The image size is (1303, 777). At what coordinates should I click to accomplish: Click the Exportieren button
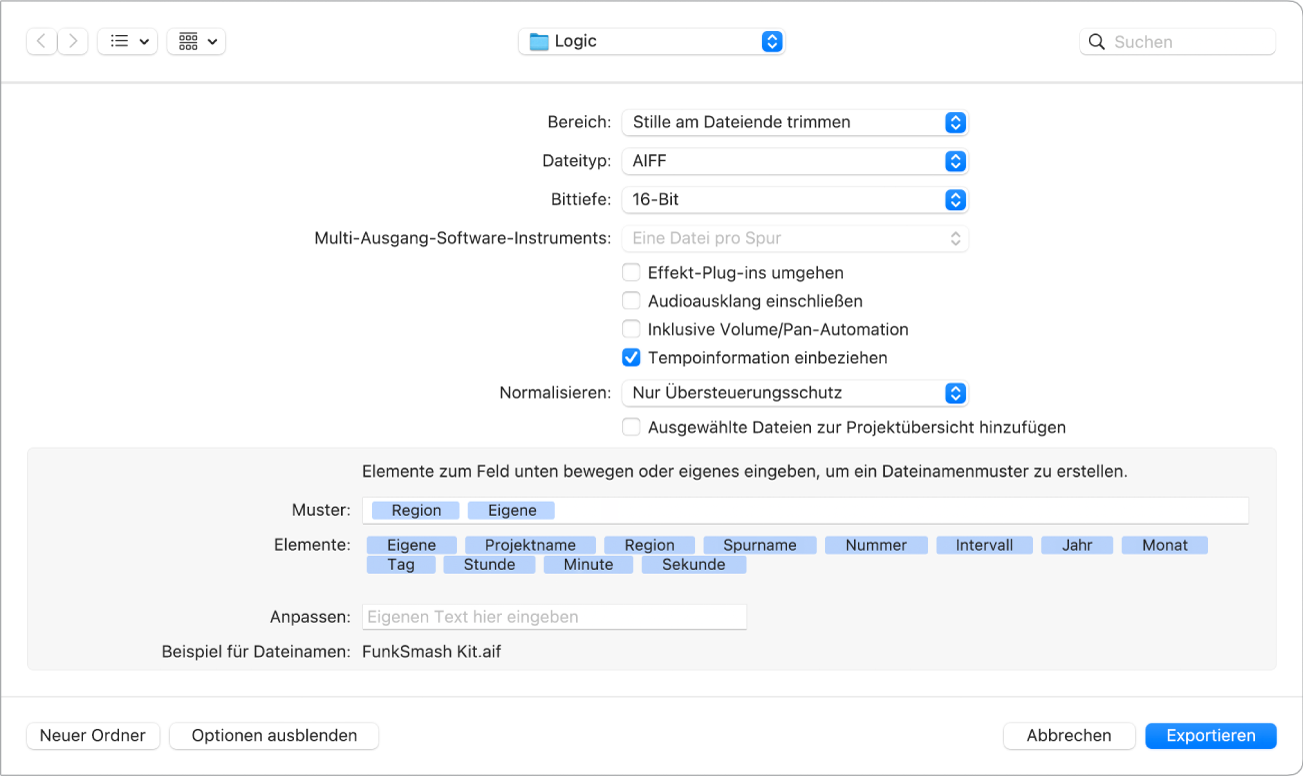coord(1210,735)
